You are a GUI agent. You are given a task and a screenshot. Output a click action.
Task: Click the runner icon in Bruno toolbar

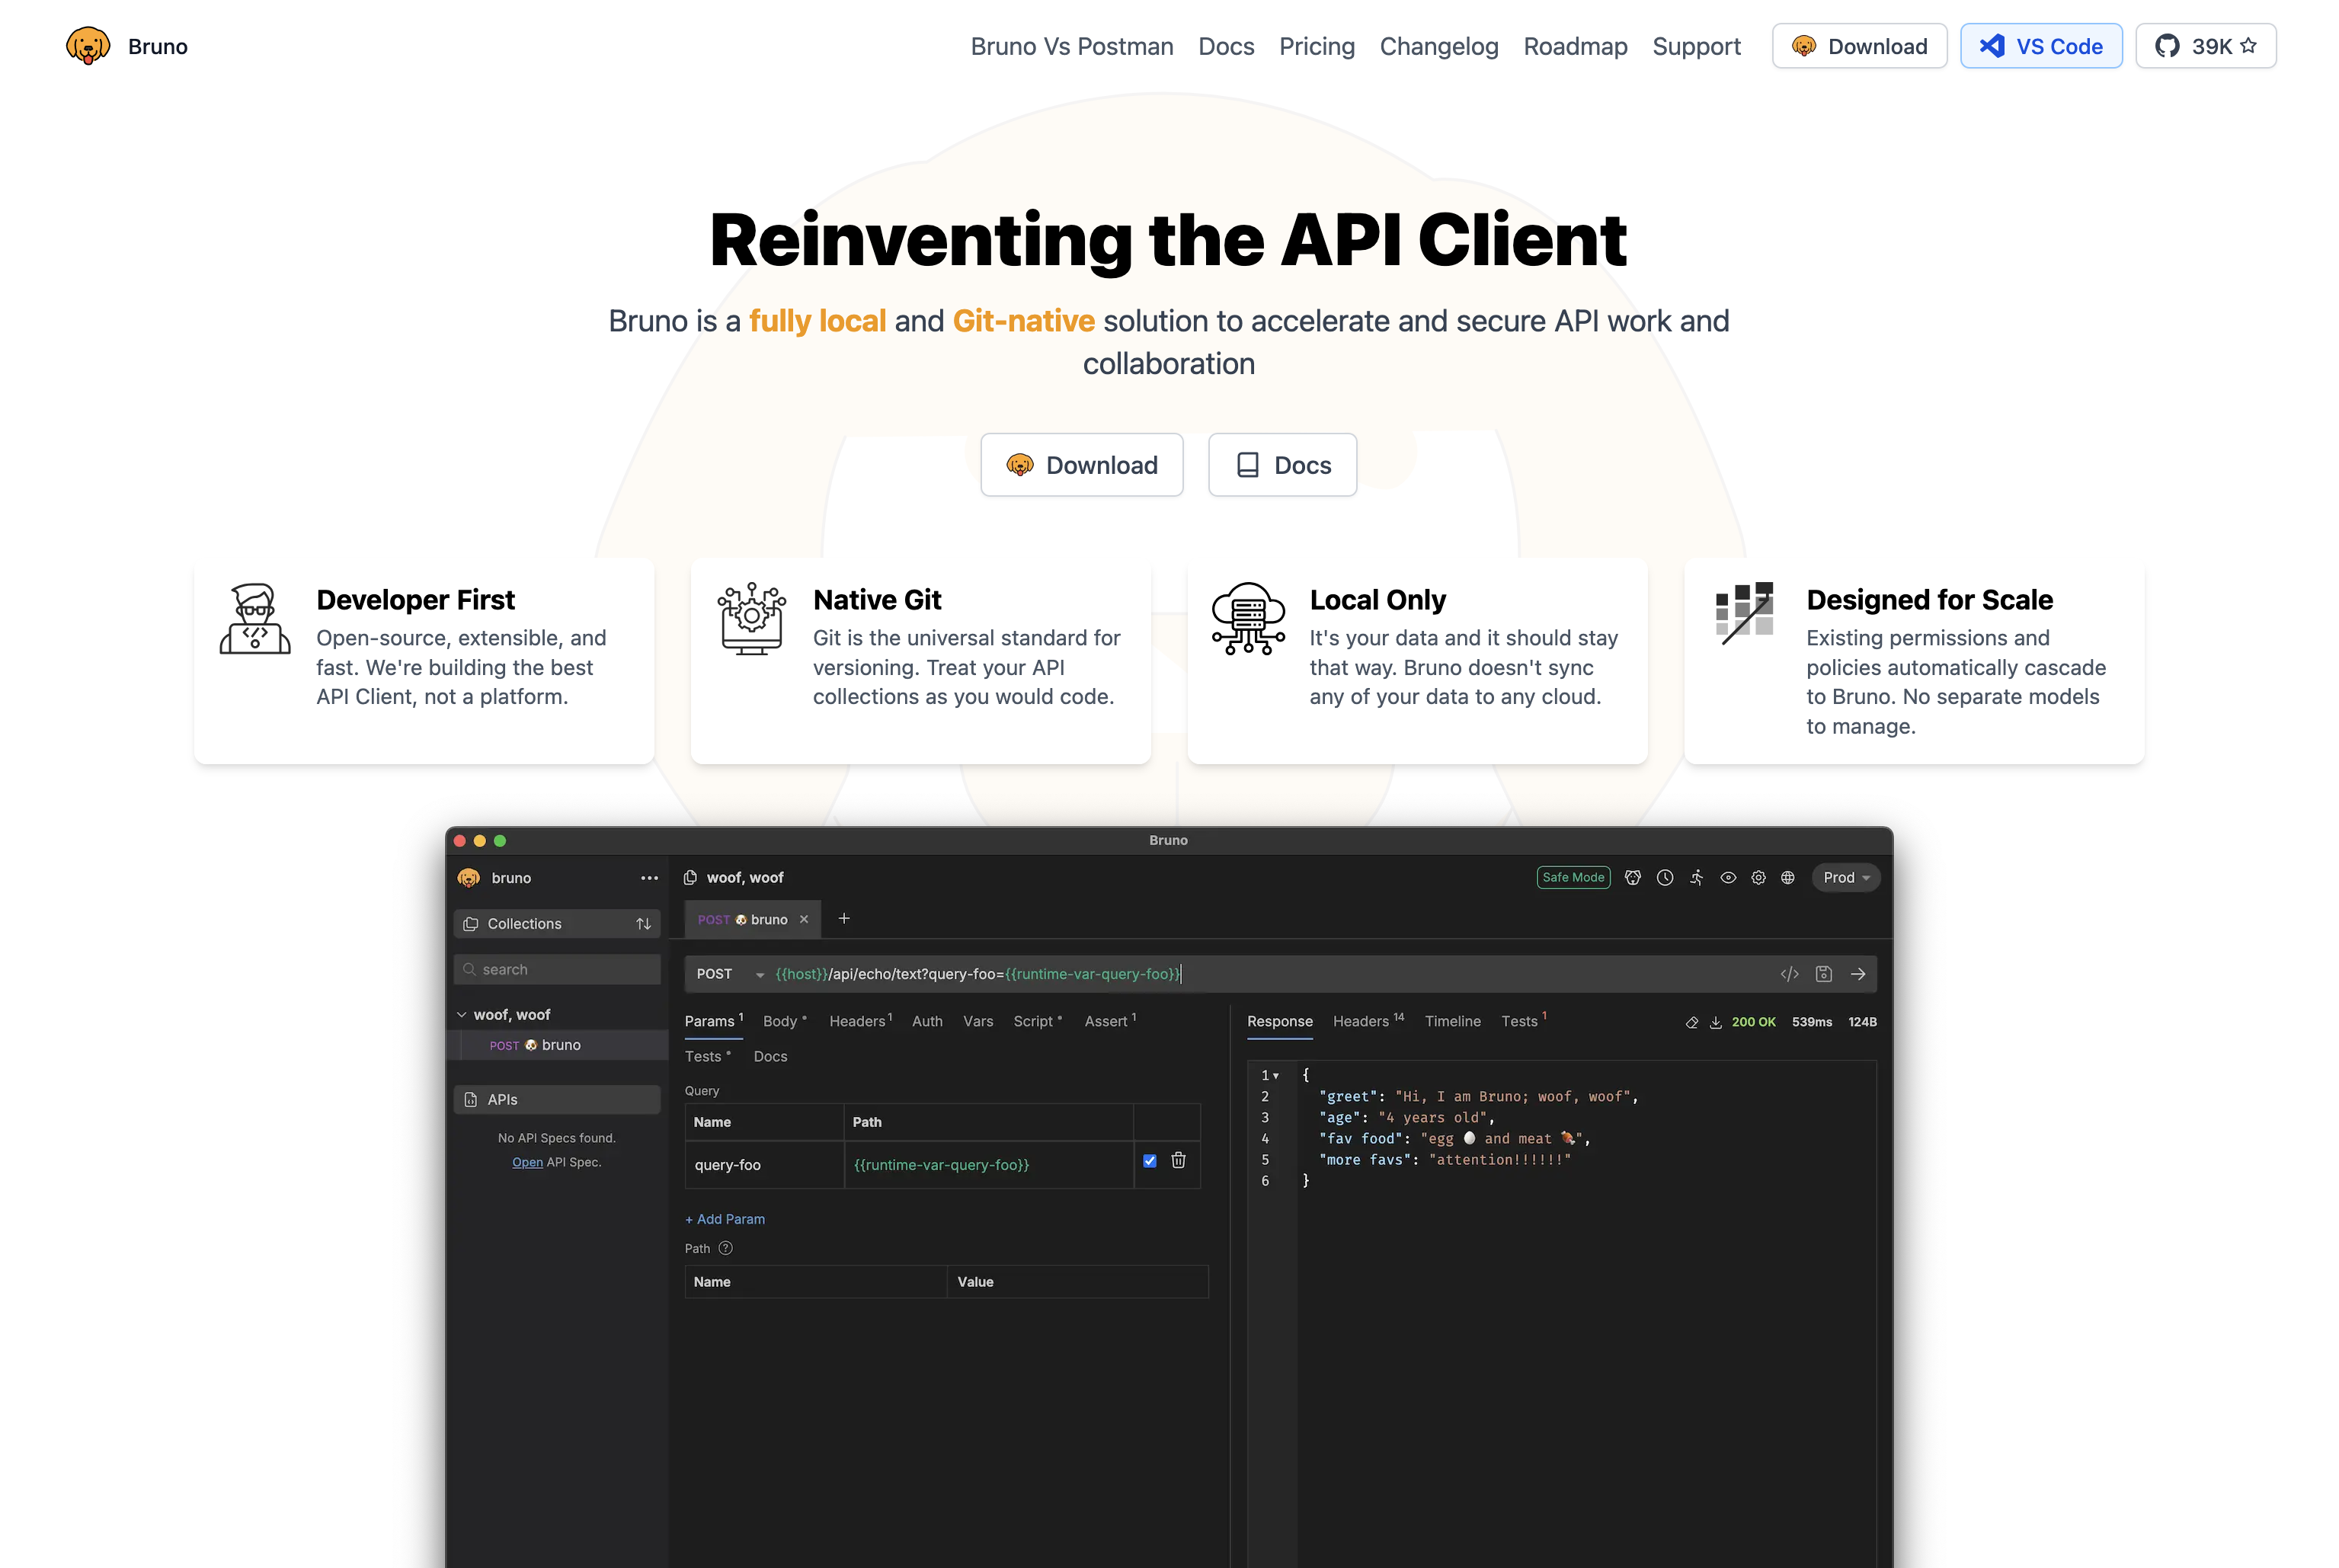click(x=1697, y=878)
